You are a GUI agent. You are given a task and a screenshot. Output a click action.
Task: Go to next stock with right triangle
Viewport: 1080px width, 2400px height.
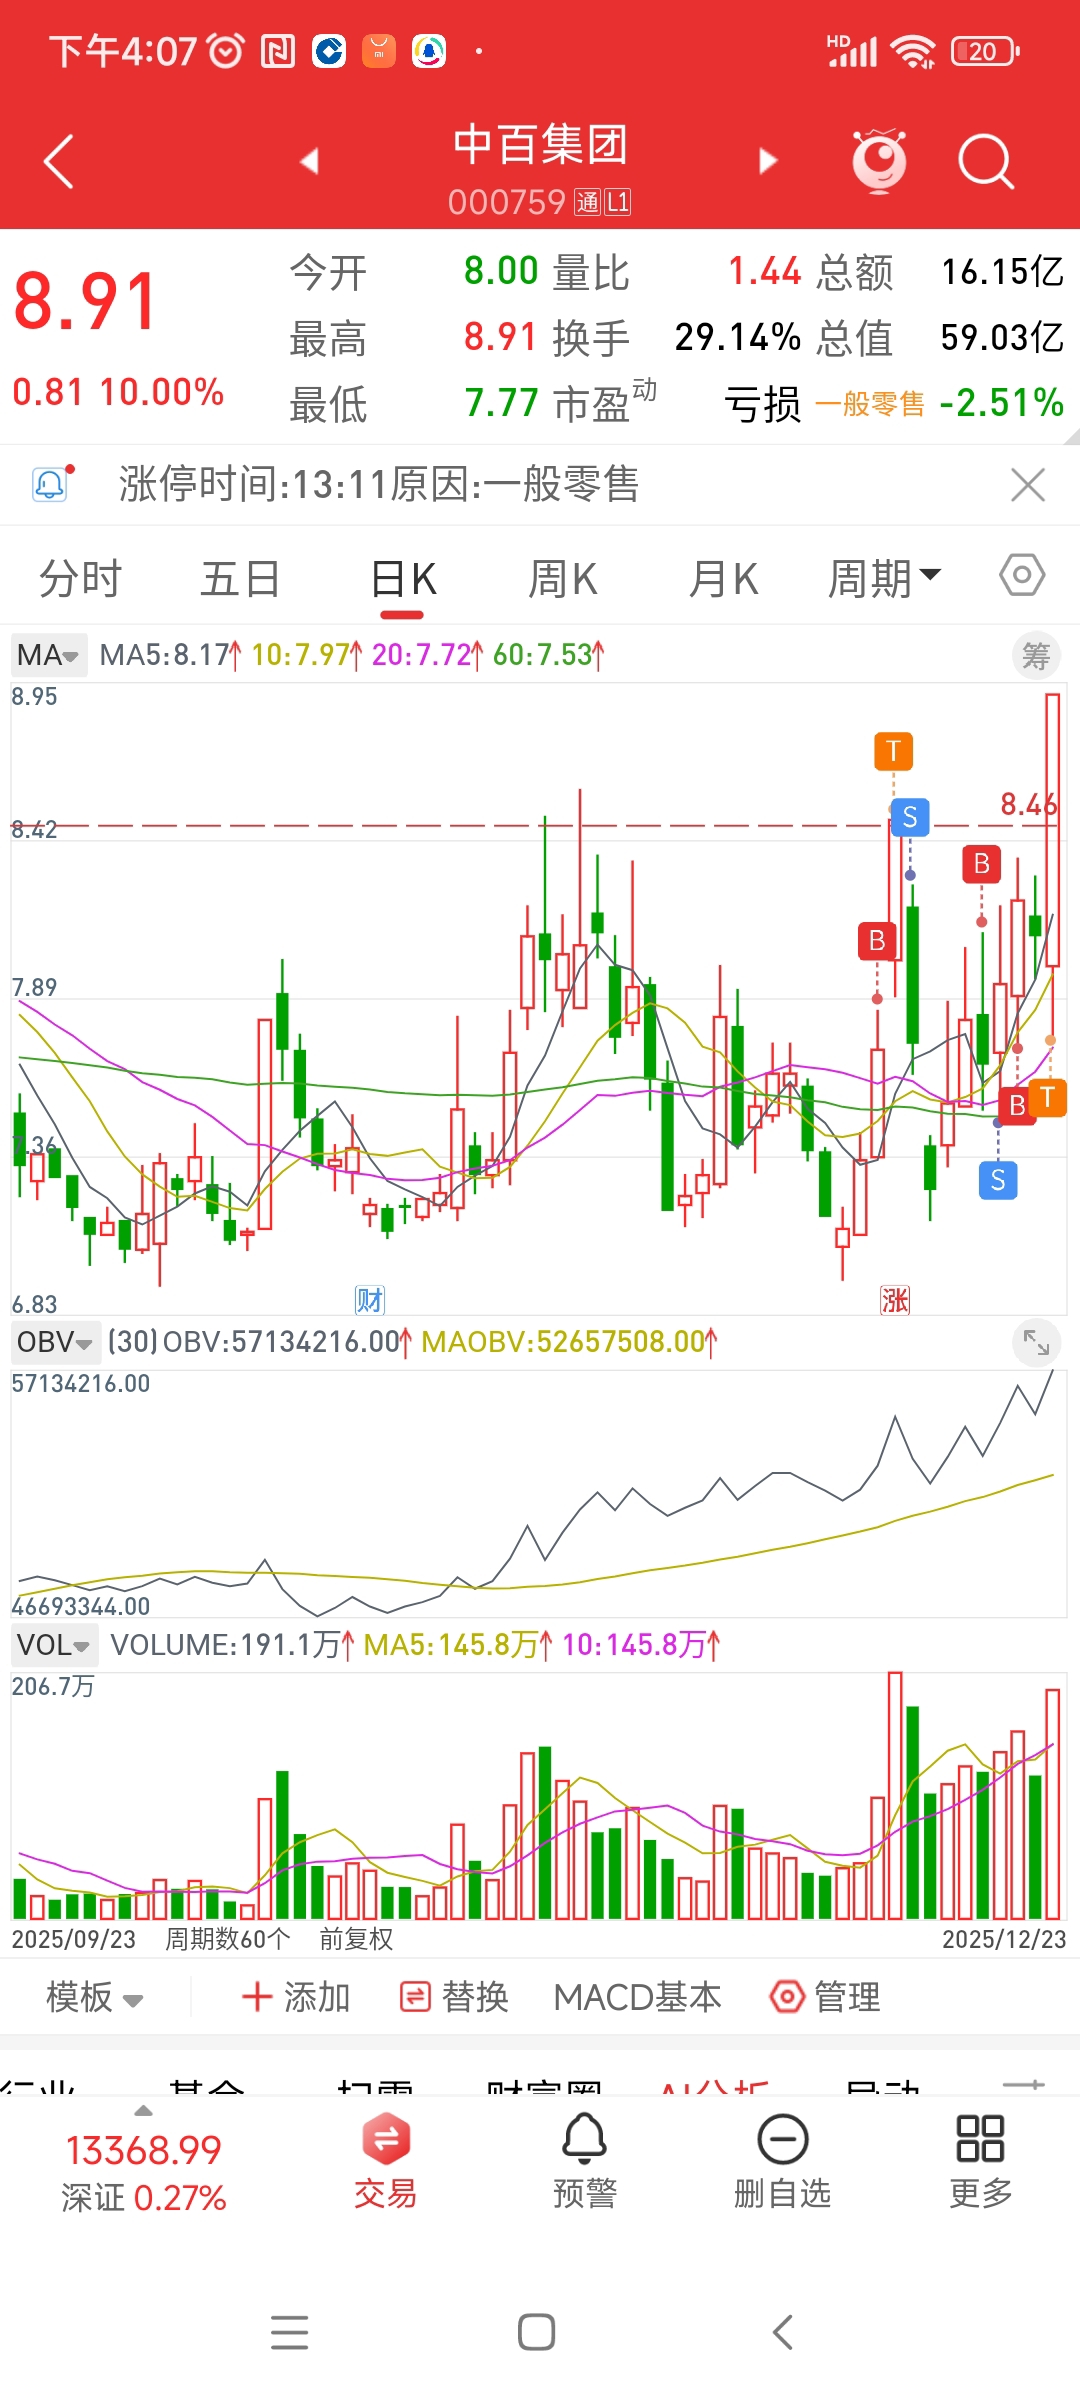(x=768, y=160)
